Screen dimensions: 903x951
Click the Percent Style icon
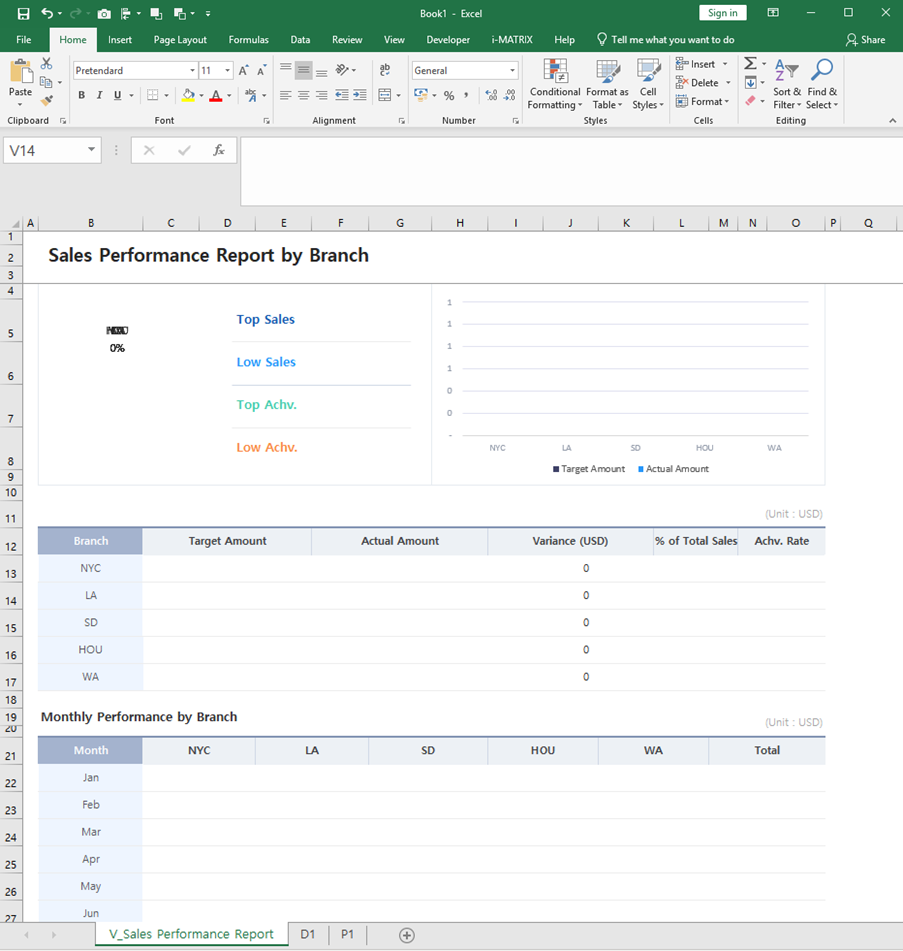tap(449, 96)
